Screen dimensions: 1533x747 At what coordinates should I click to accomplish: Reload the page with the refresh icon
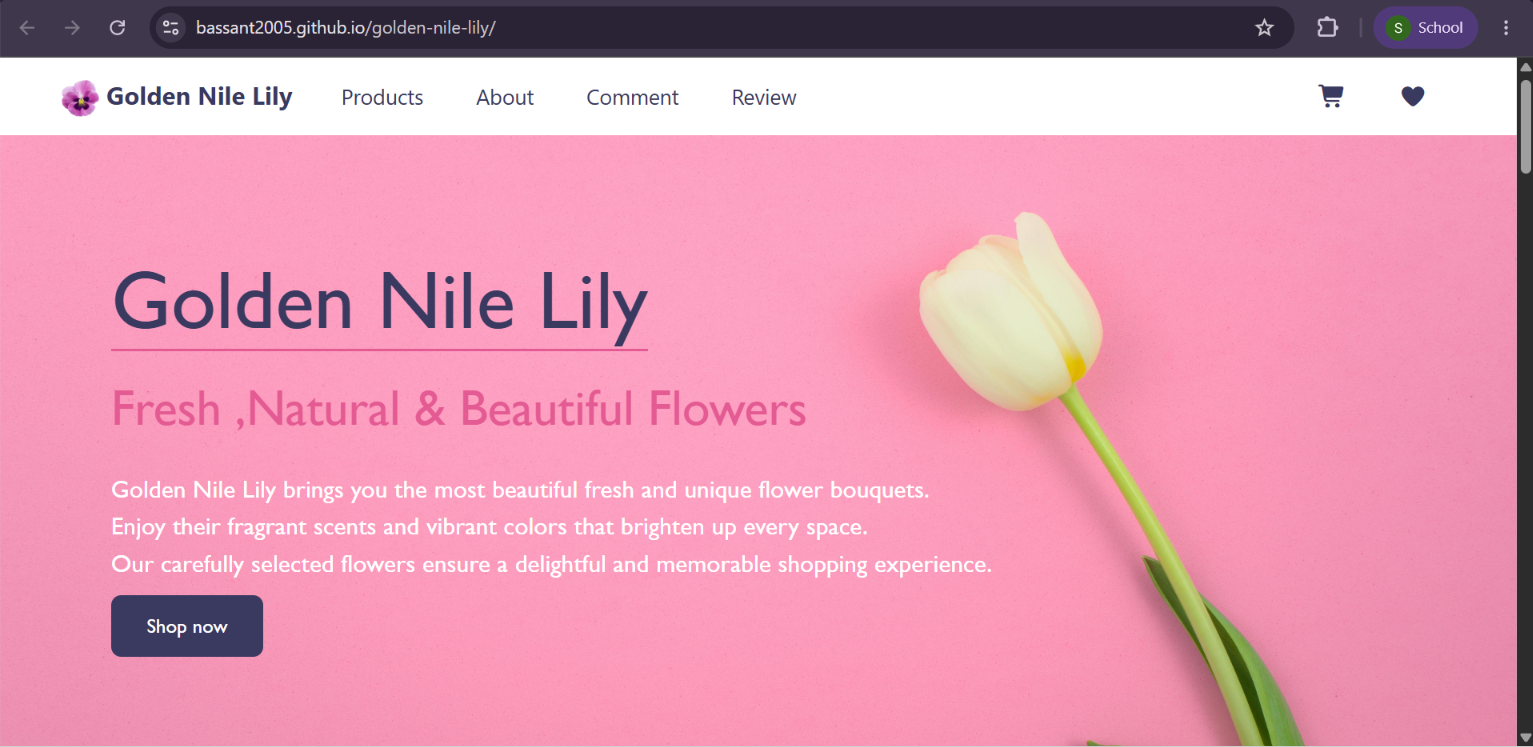click(x=117, y=28)
